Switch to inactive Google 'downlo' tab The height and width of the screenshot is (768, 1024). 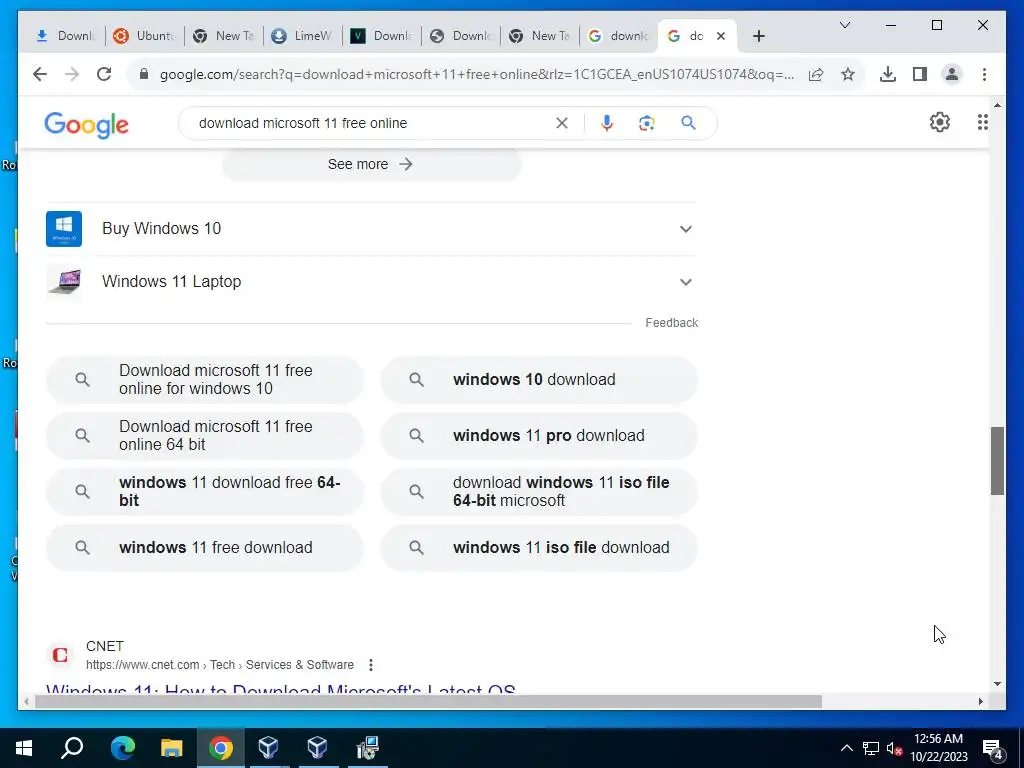click(x=618, y=36)
